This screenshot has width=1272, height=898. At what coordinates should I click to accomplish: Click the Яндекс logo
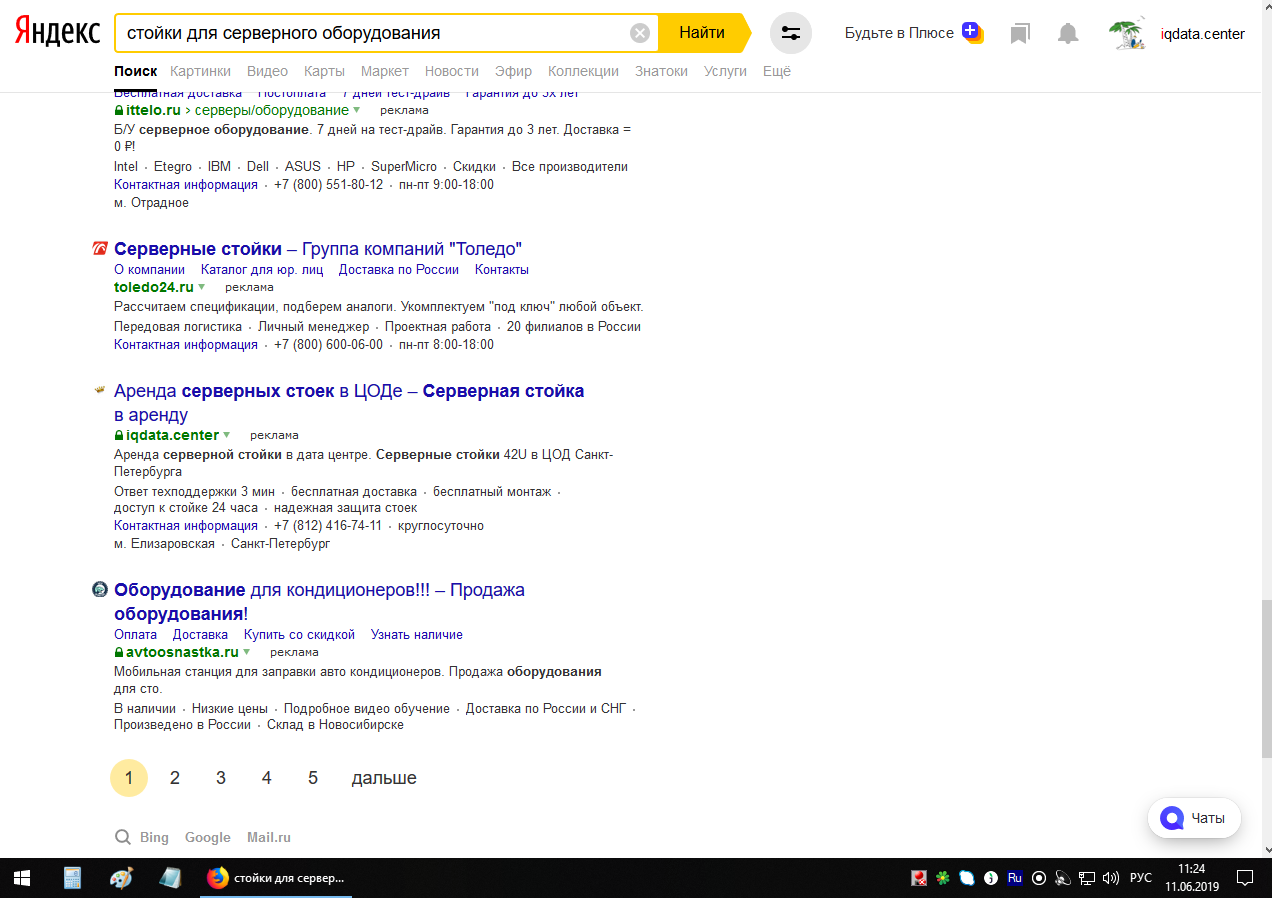pyautogui.click(x=57, y=33)
